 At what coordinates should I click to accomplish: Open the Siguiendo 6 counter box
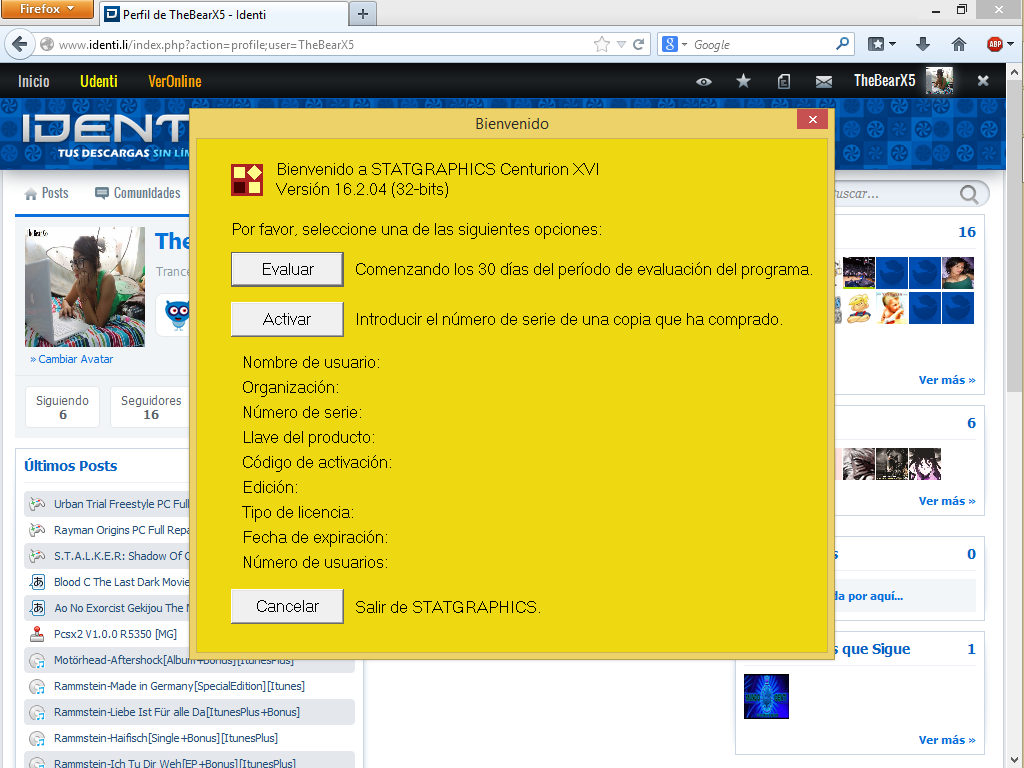click(x=62, y=407)
